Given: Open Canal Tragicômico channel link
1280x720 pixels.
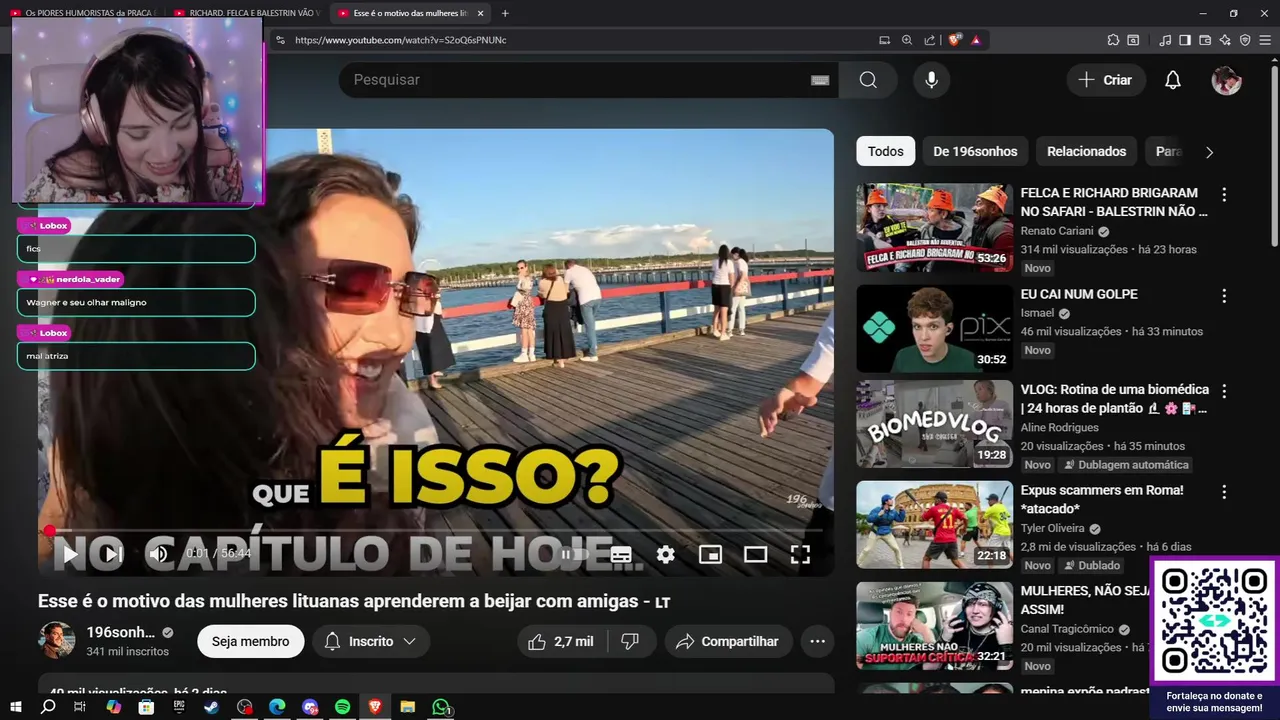Looking at the screenshot, I should (1067, 629).
